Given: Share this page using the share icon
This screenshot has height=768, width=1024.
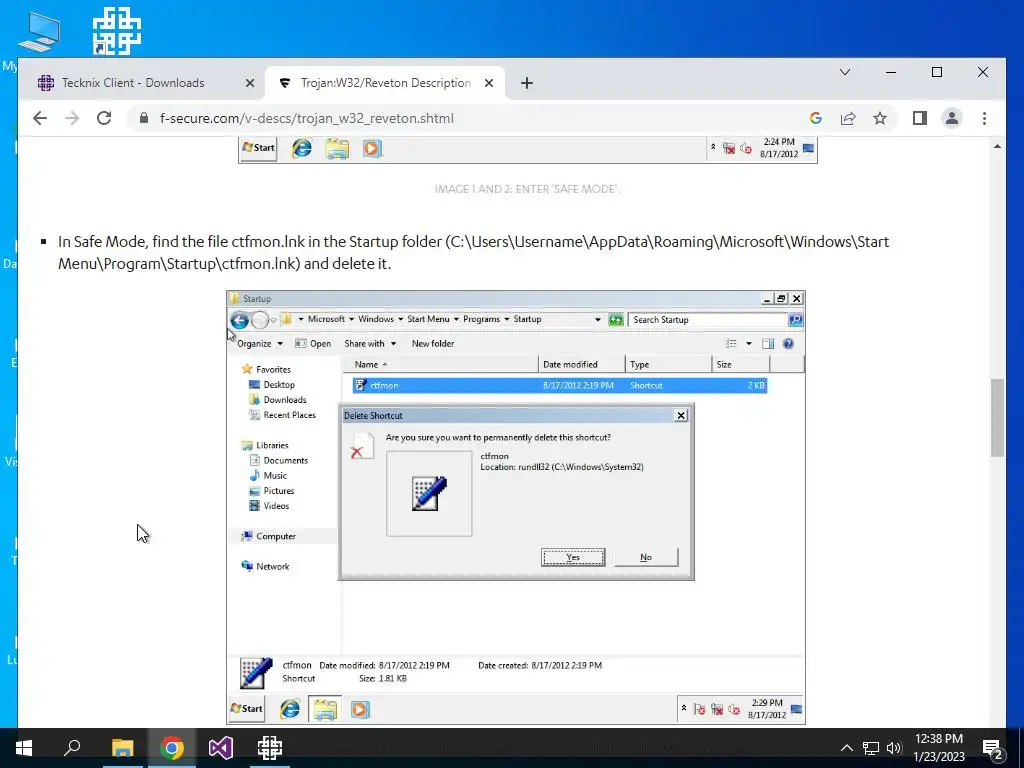Looking at the screenshot, I should point(848,118).
